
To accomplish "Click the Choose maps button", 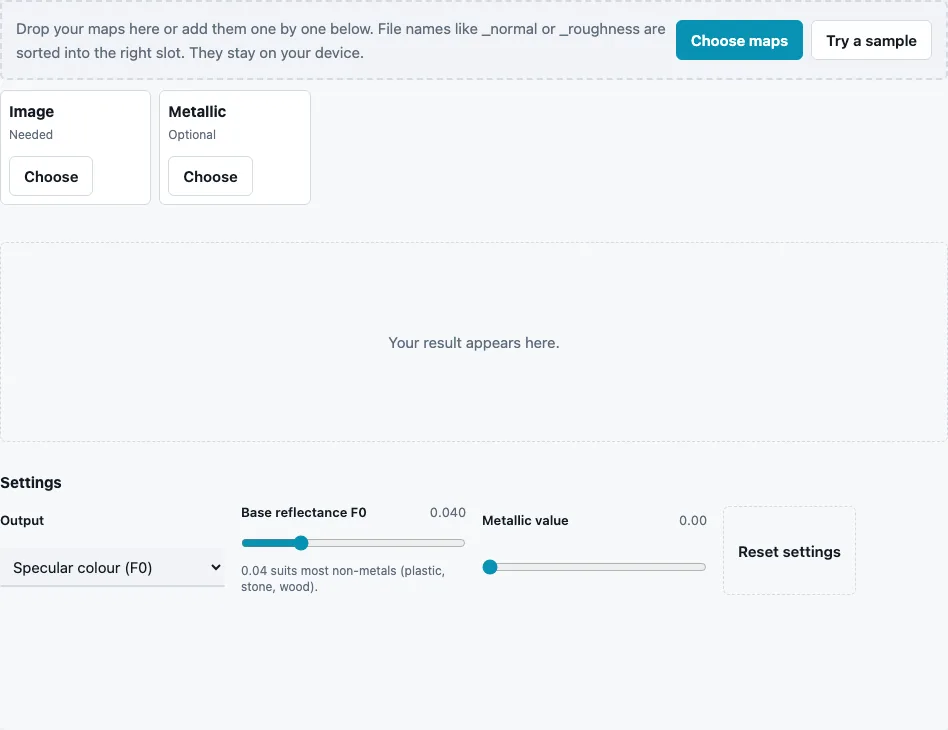I will tap(739, 41).
